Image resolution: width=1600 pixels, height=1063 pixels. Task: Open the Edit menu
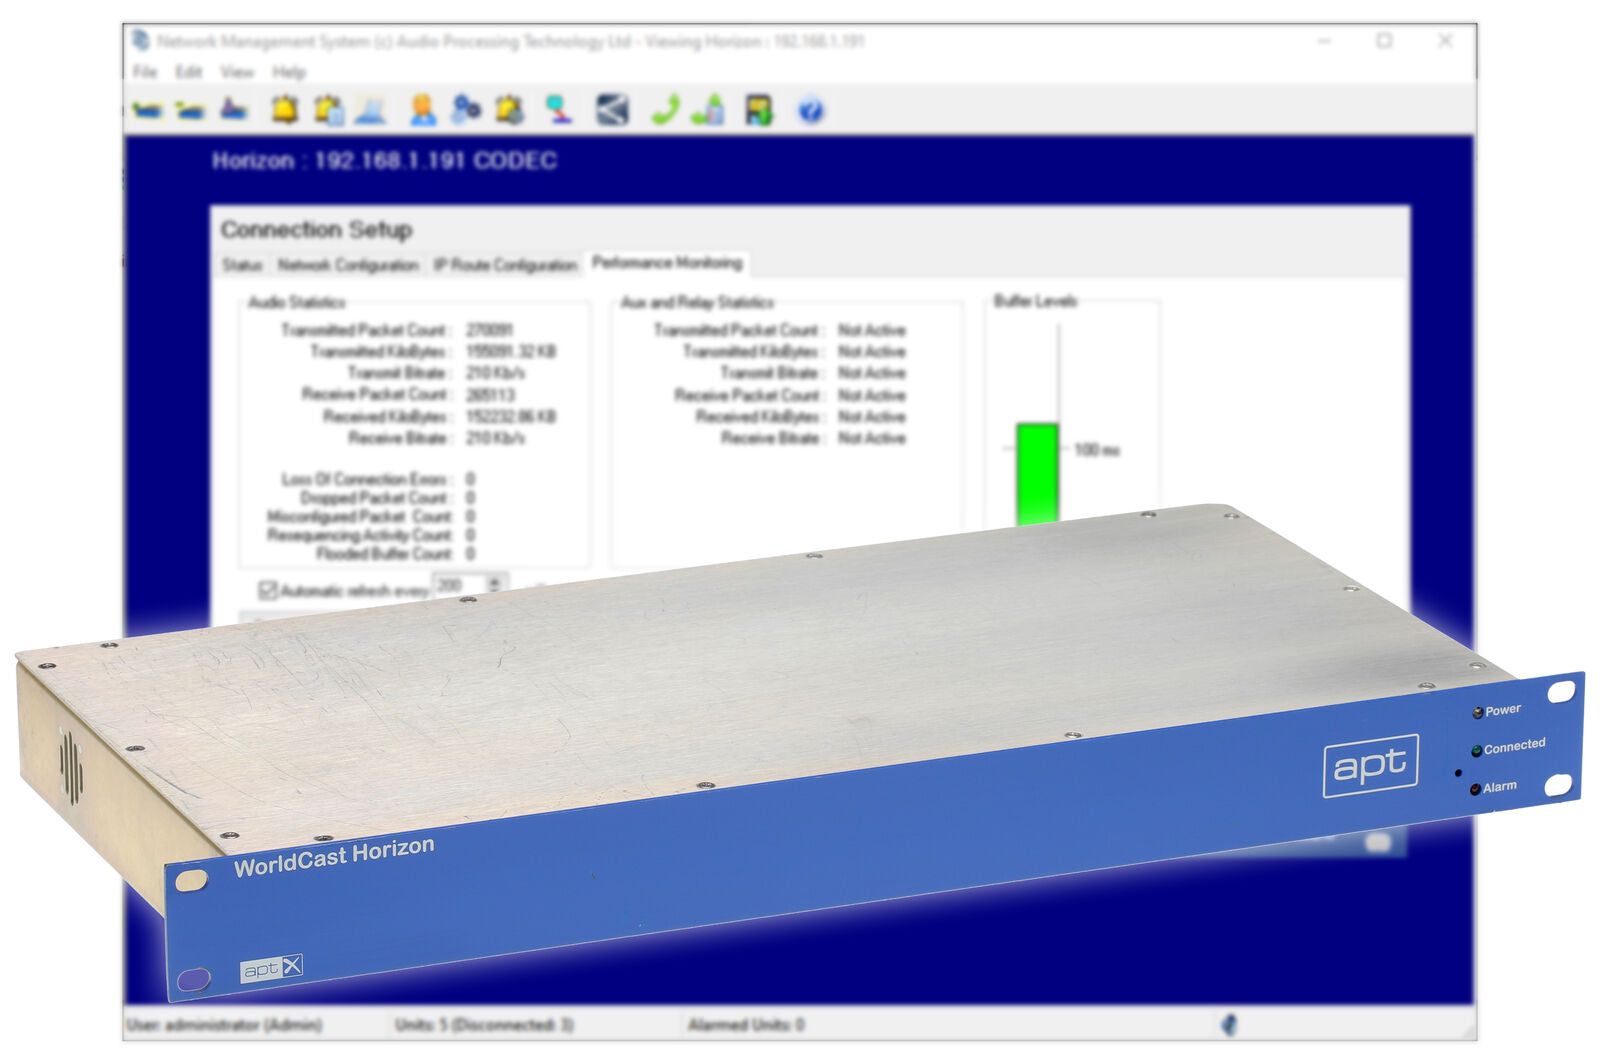189,72
